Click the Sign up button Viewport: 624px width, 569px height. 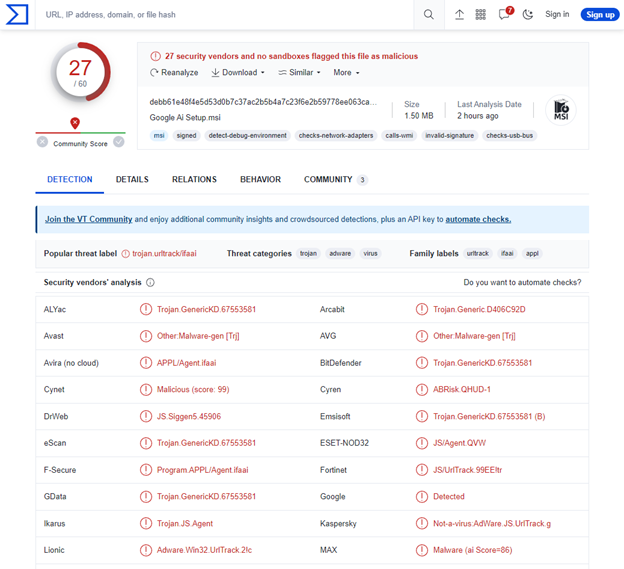600,15
